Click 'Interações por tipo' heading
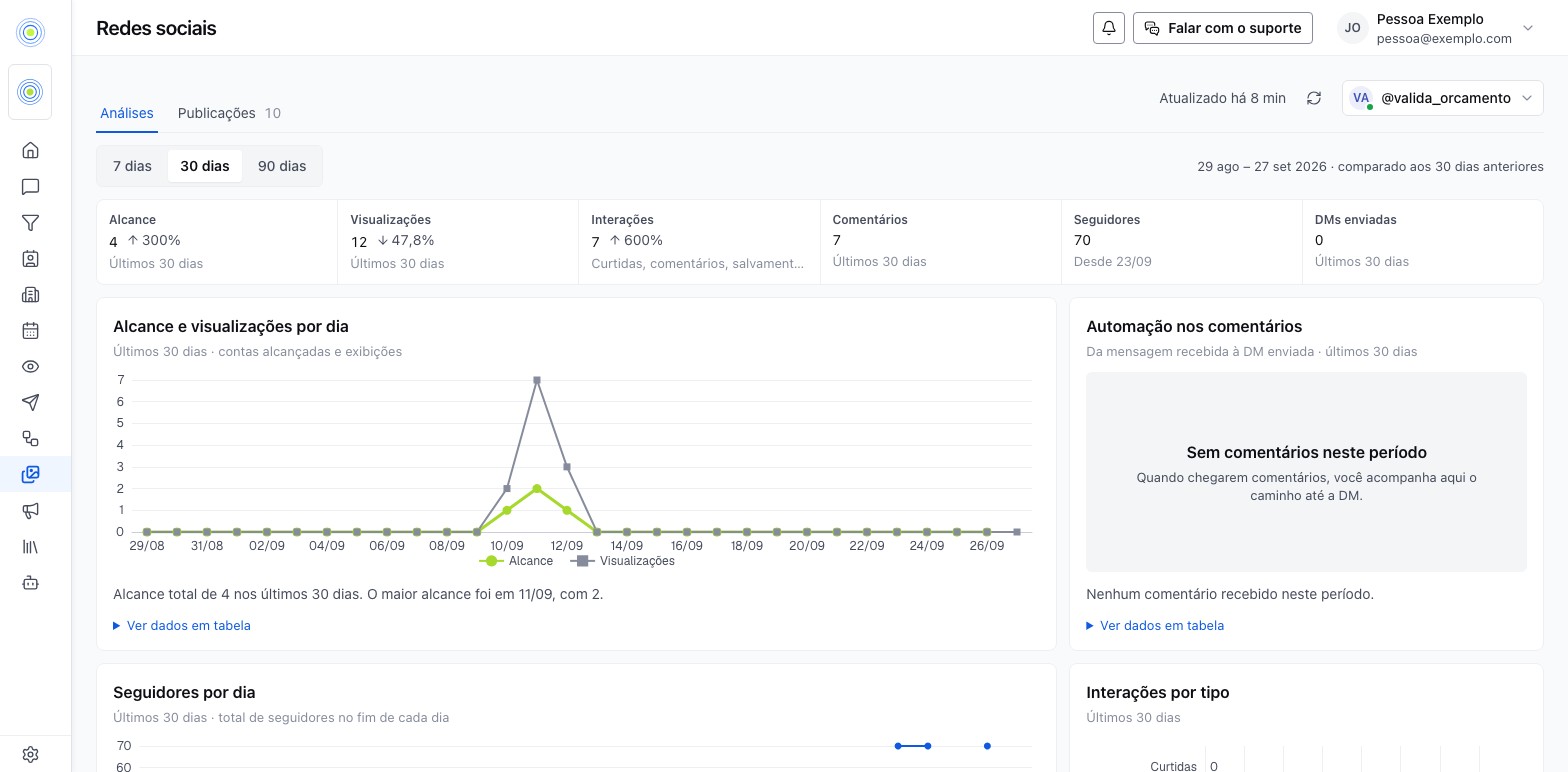The height and width of the screenshot is (772, 1568). (1158, 692)
